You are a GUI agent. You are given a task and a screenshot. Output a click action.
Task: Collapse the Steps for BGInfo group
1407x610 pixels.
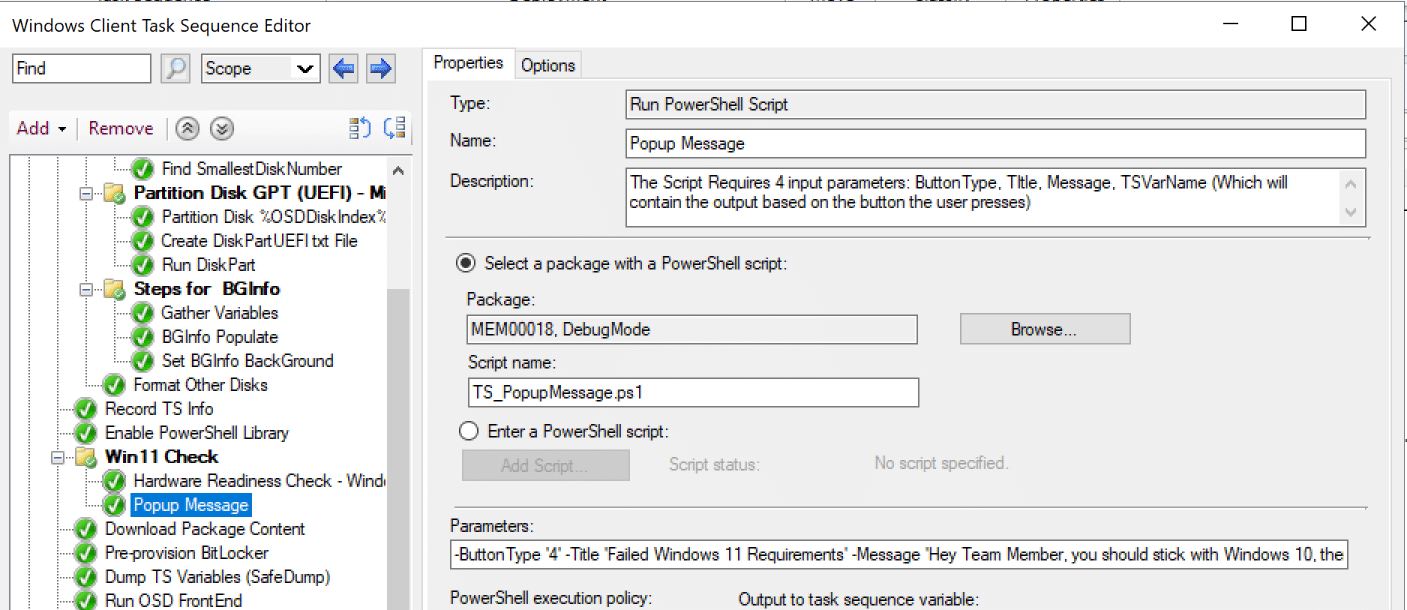click(x=87, y=289)
